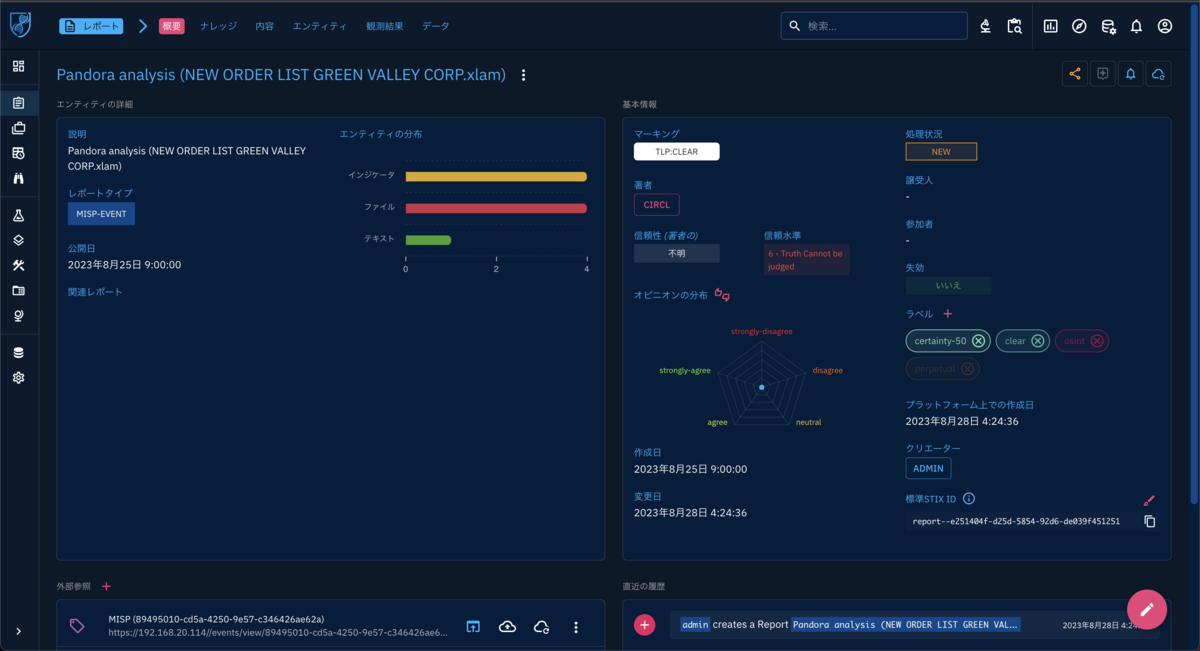Expand the left sidebar with bottom chevron
The height and width of the screenshot is (651, 1200).
pyautogui.click(x=18, y=631)
